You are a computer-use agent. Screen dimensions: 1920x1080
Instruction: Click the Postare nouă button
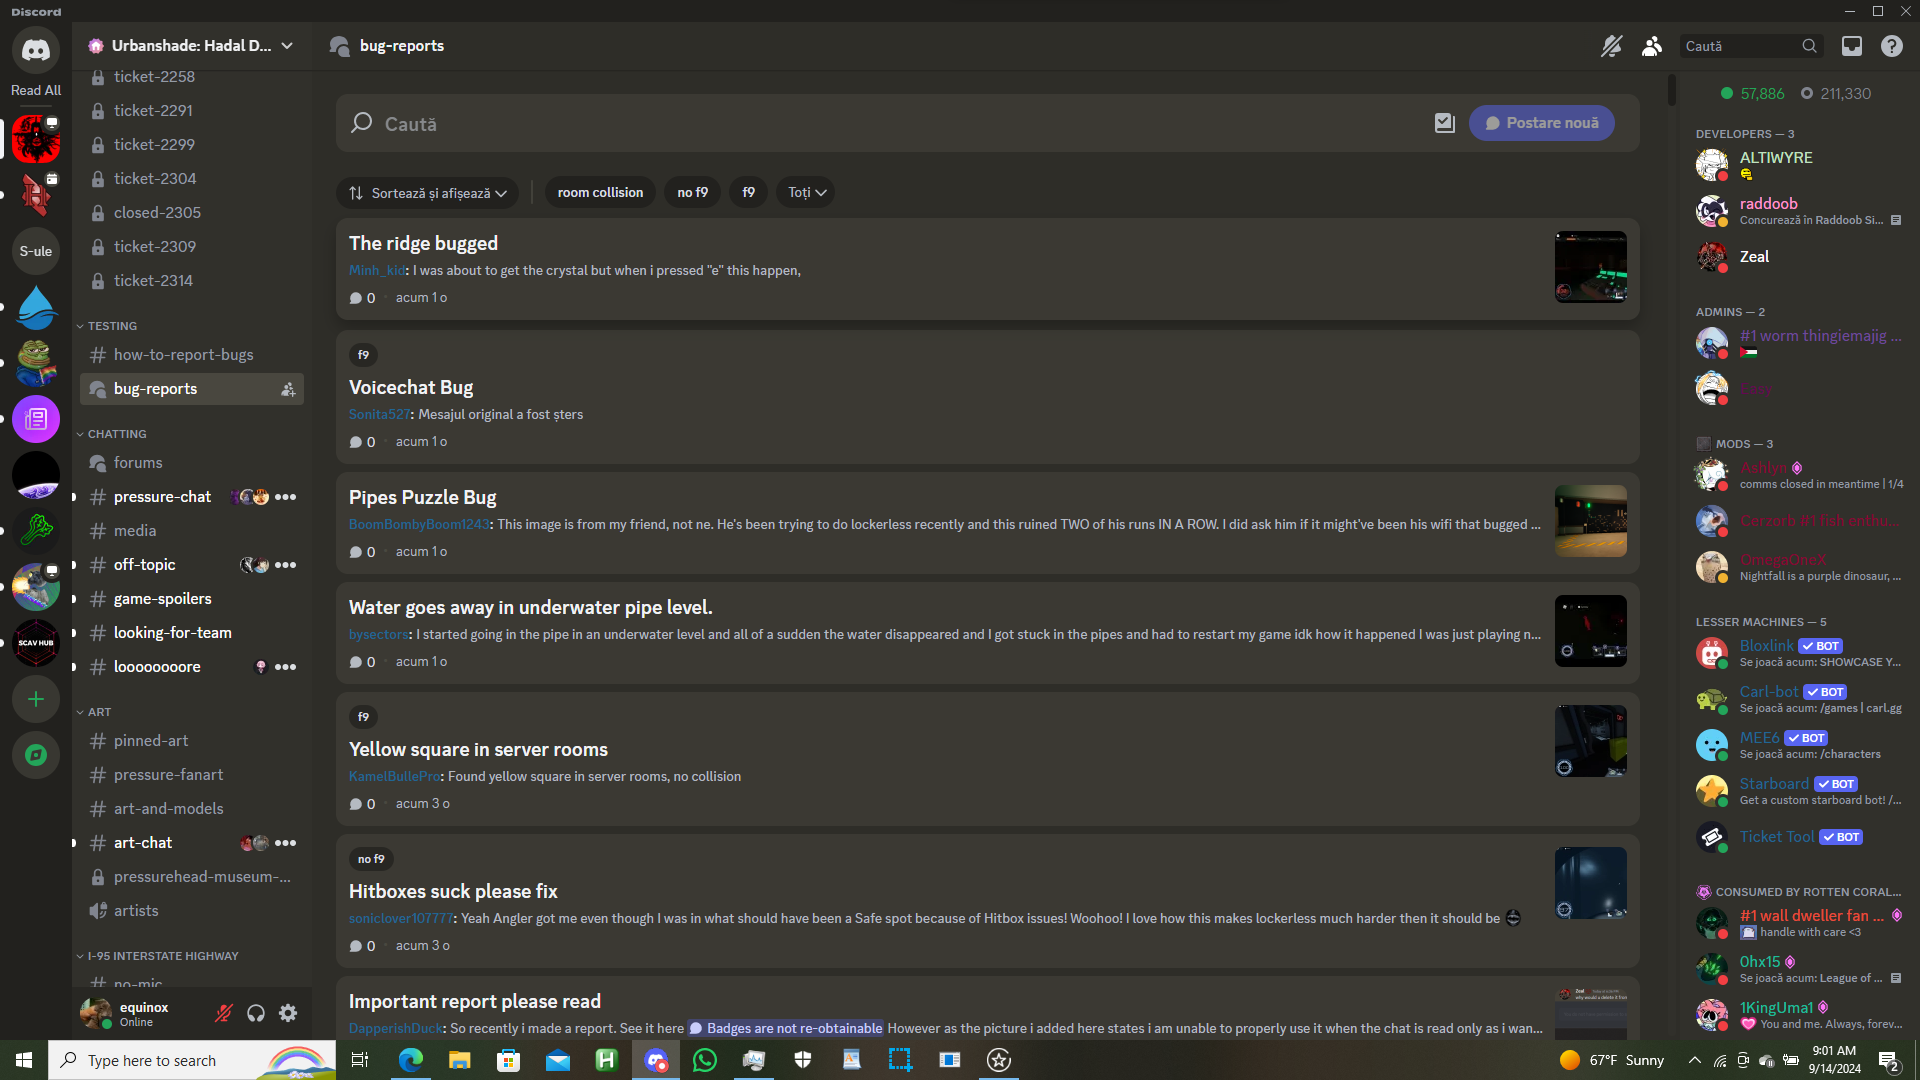(x=1541, y=123)
